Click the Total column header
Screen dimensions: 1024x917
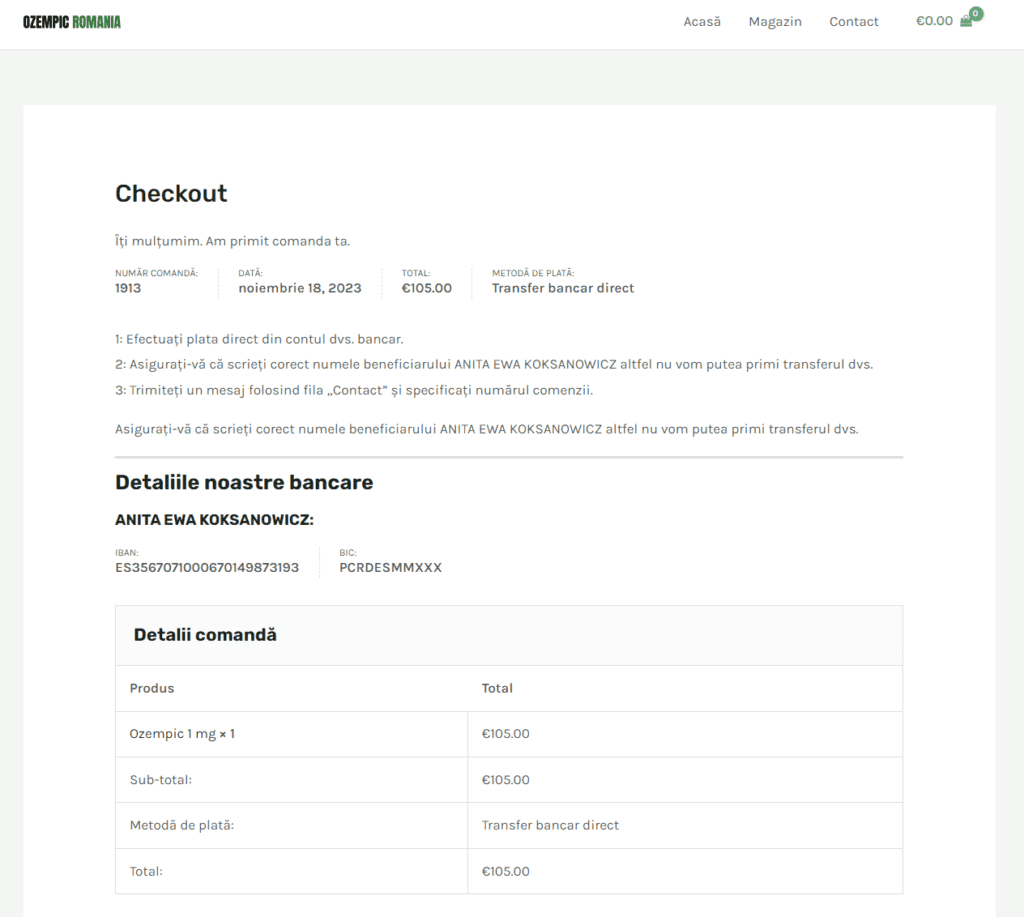pyautogui.click(x=497, y=688)
